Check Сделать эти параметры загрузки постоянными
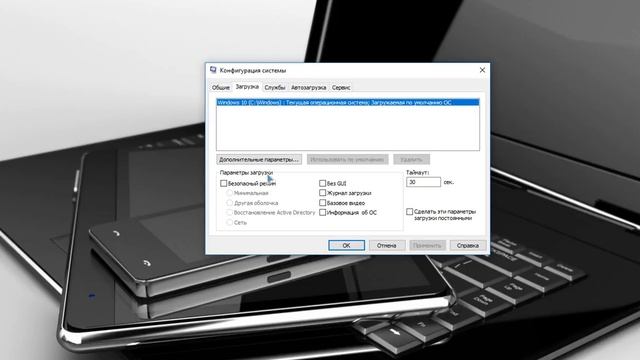This screenshot has width=640, height=360. (x=409, y=212)
